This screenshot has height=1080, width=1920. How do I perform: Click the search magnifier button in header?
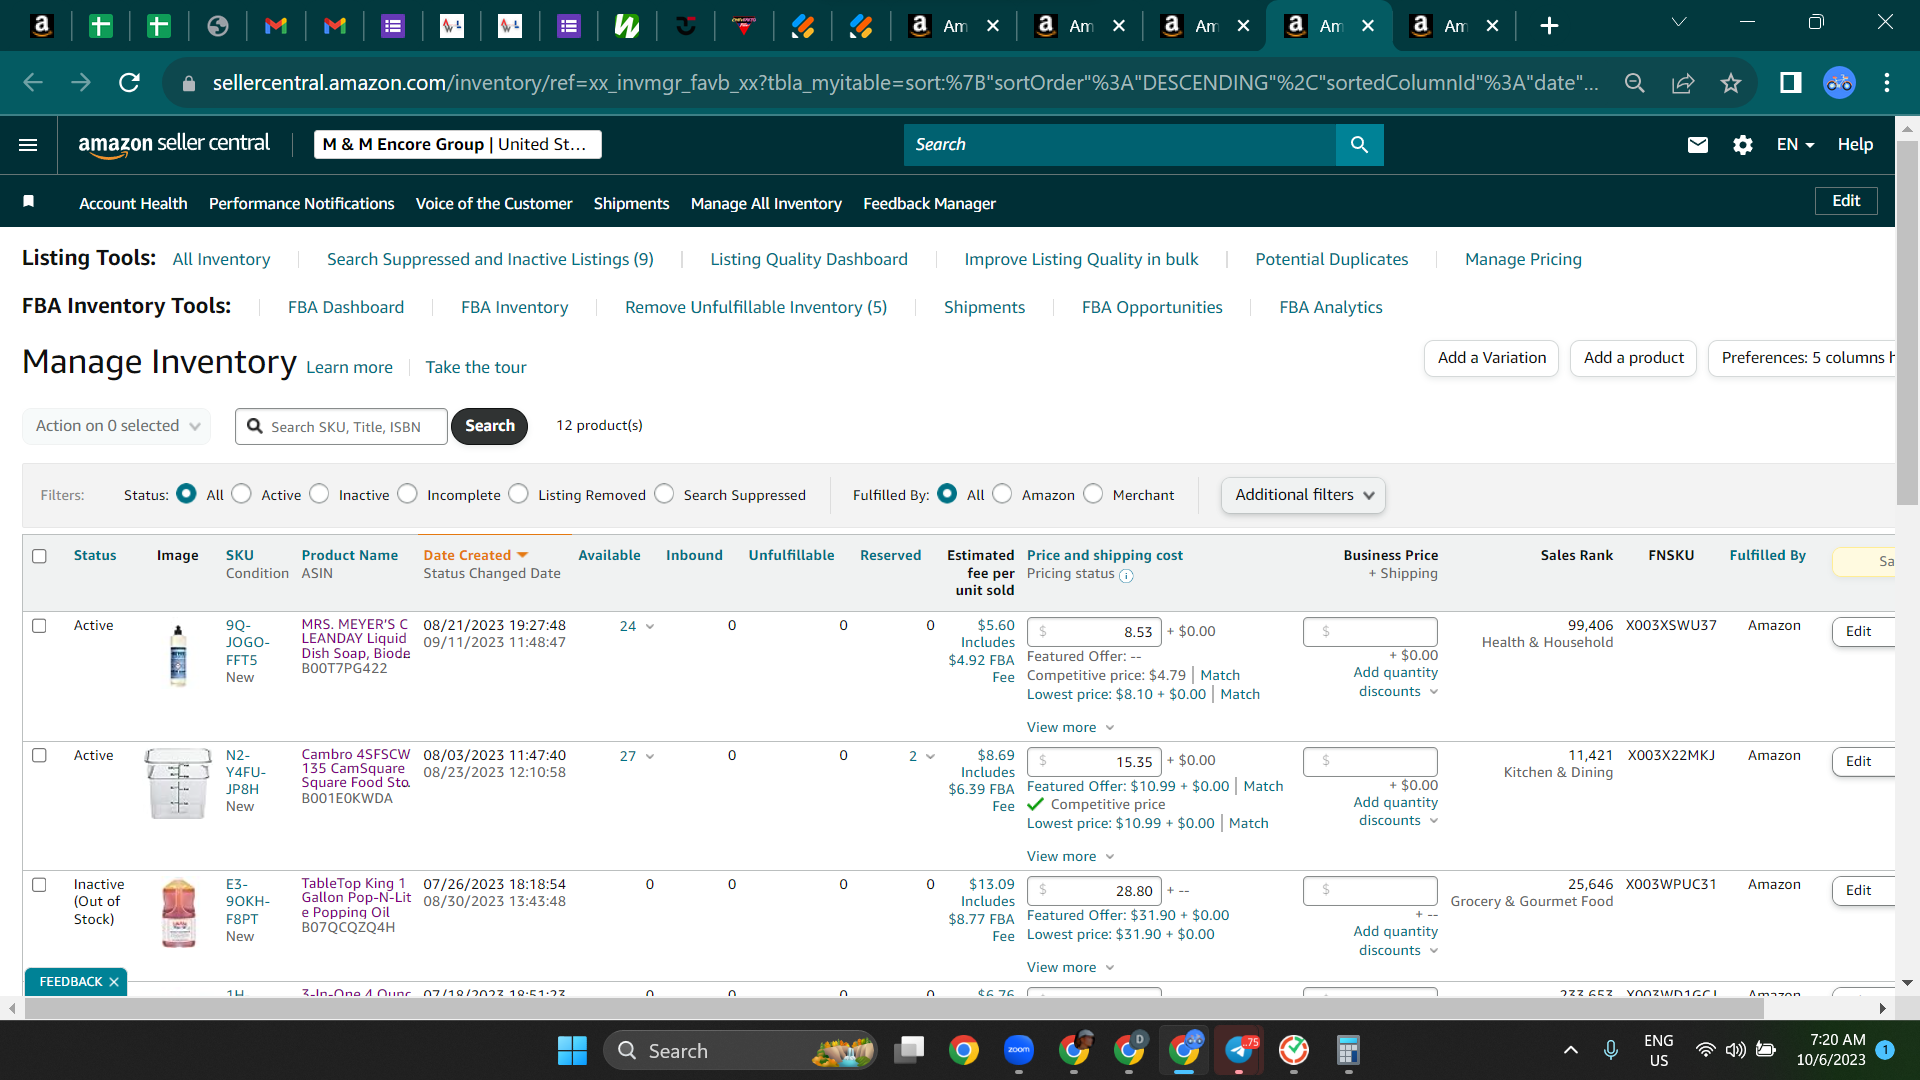[1359, 145]
